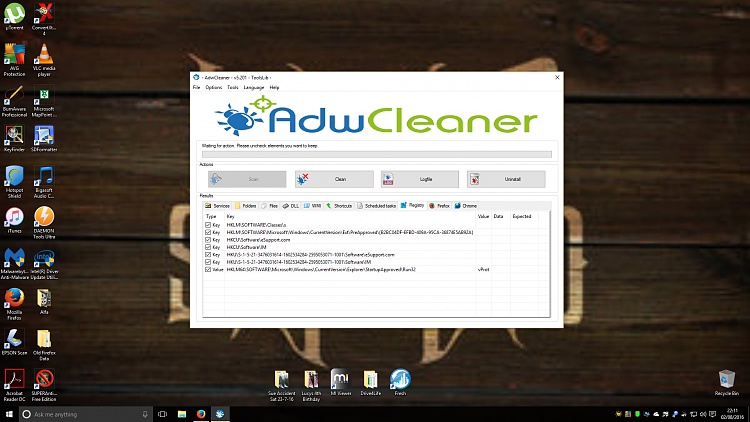Viewport: 750px width, 422px height.
Task: Open the Fresh desktop shortcut
Action: click(x=400, y=382)
